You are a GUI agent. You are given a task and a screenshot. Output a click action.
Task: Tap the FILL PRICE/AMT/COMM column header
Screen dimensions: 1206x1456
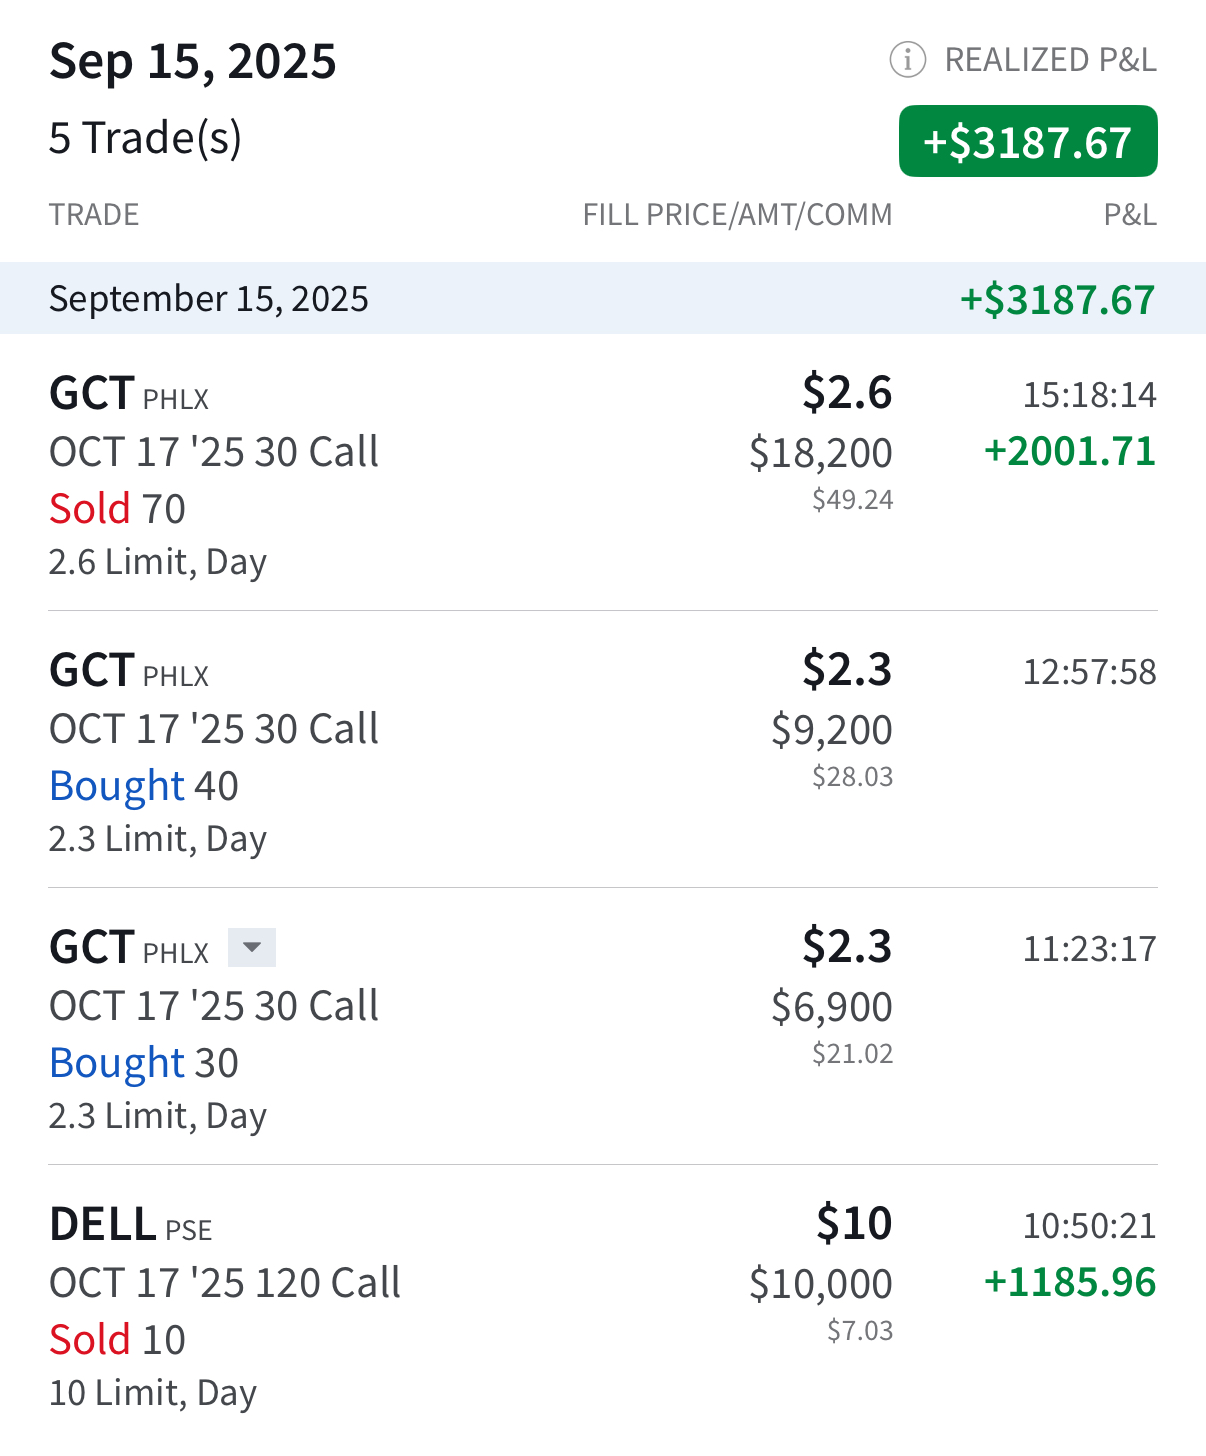tap(737, 215)
